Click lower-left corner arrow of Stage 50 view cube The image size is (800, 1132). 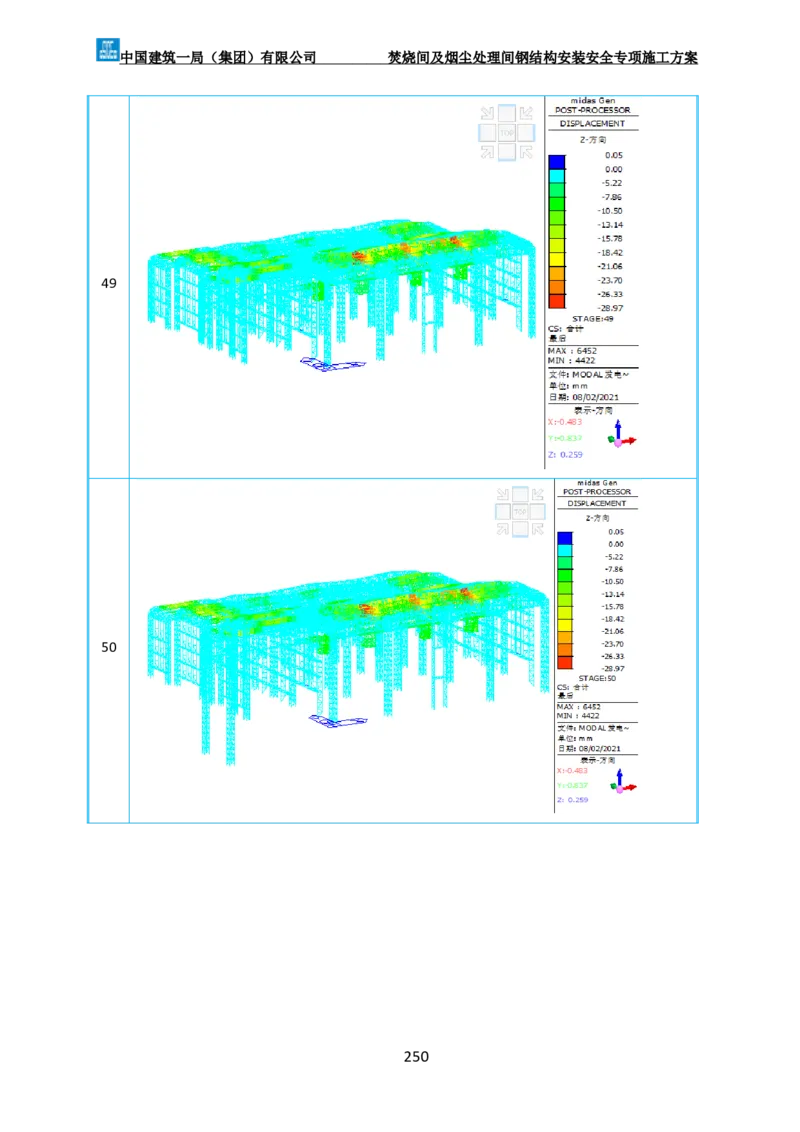pyautogui.click(x=502, y=529)
